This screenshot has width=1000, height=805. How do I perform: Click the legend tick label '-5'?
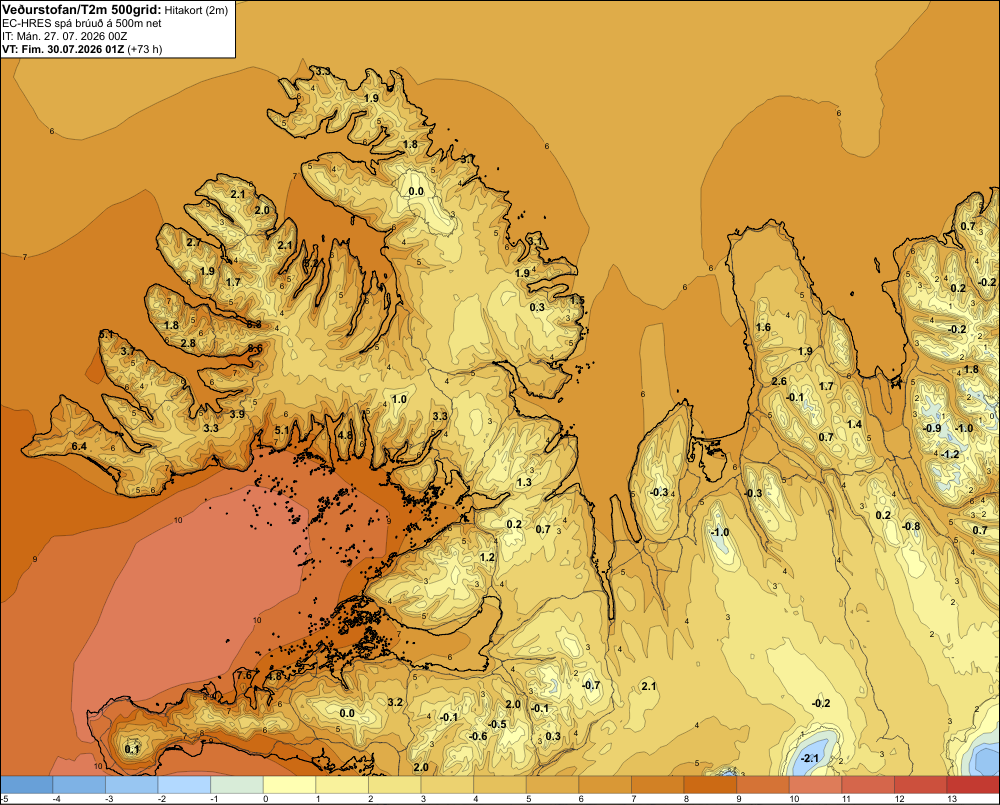pyautogui.click(x=4, y=799)
